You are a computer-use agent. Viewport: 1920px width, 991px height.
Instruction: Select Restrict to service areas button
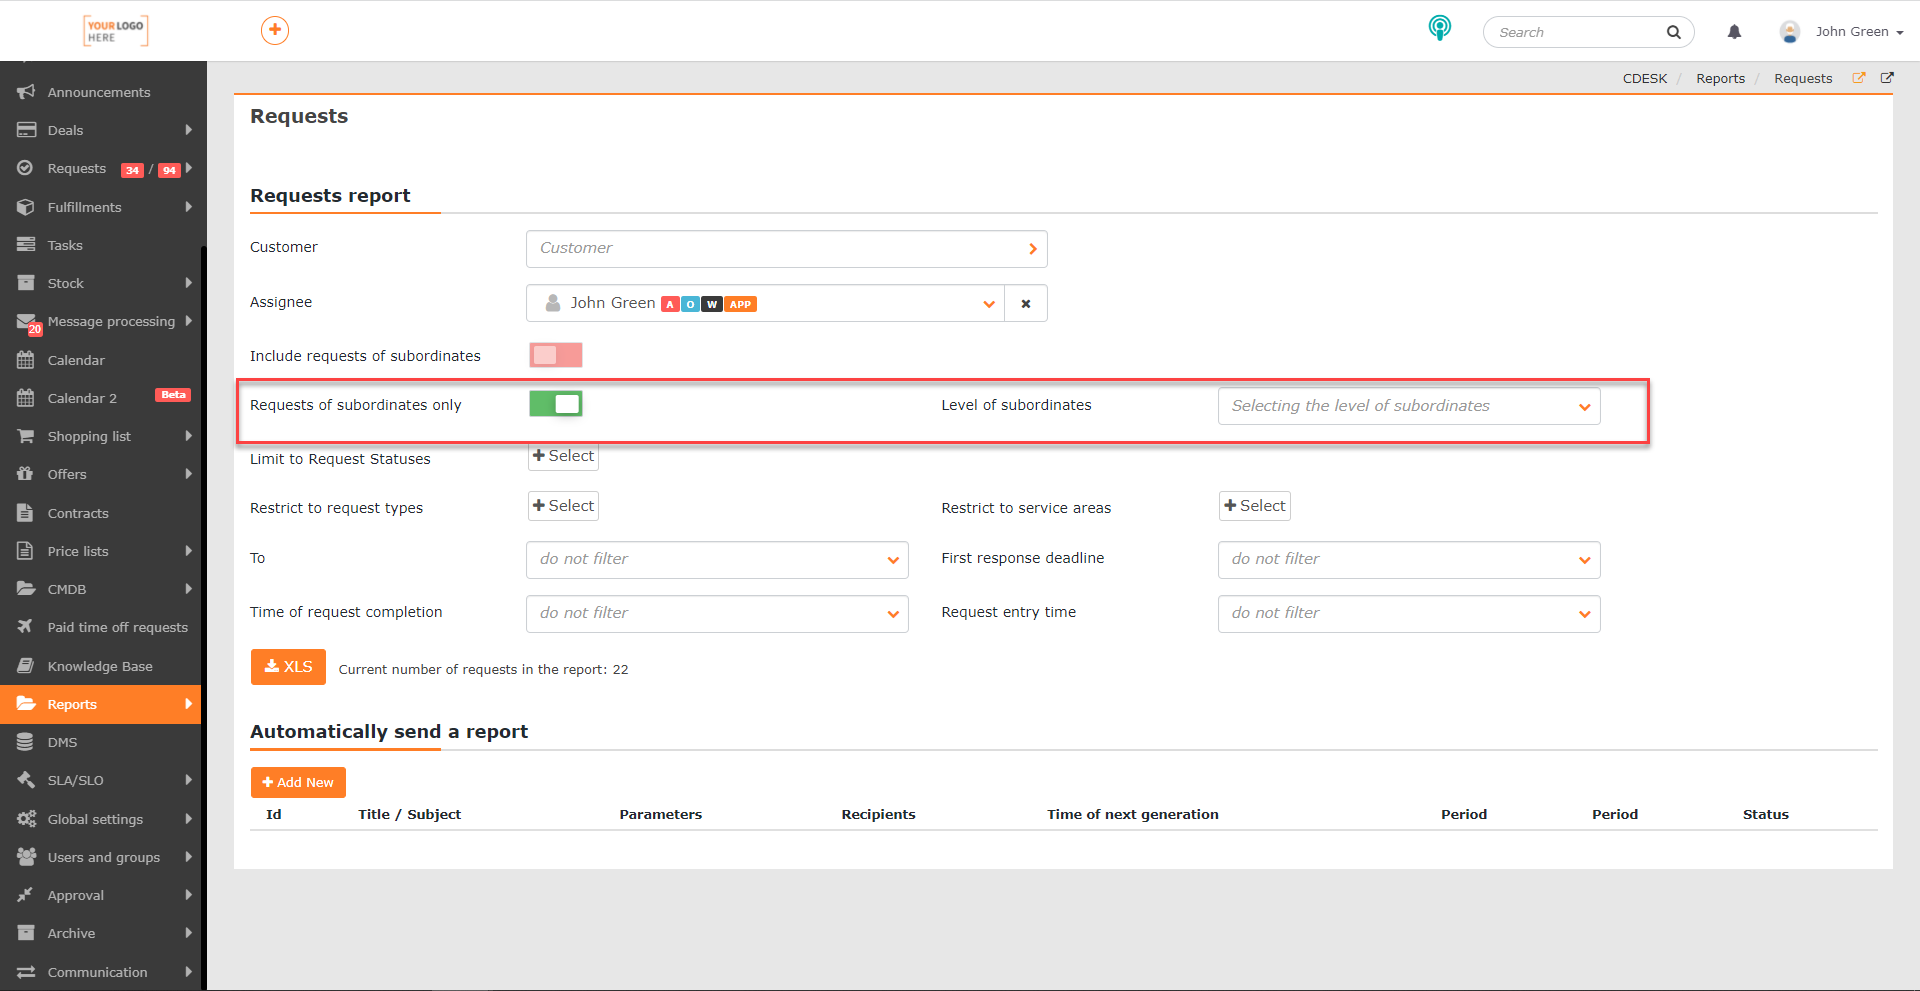(1255, 506)
